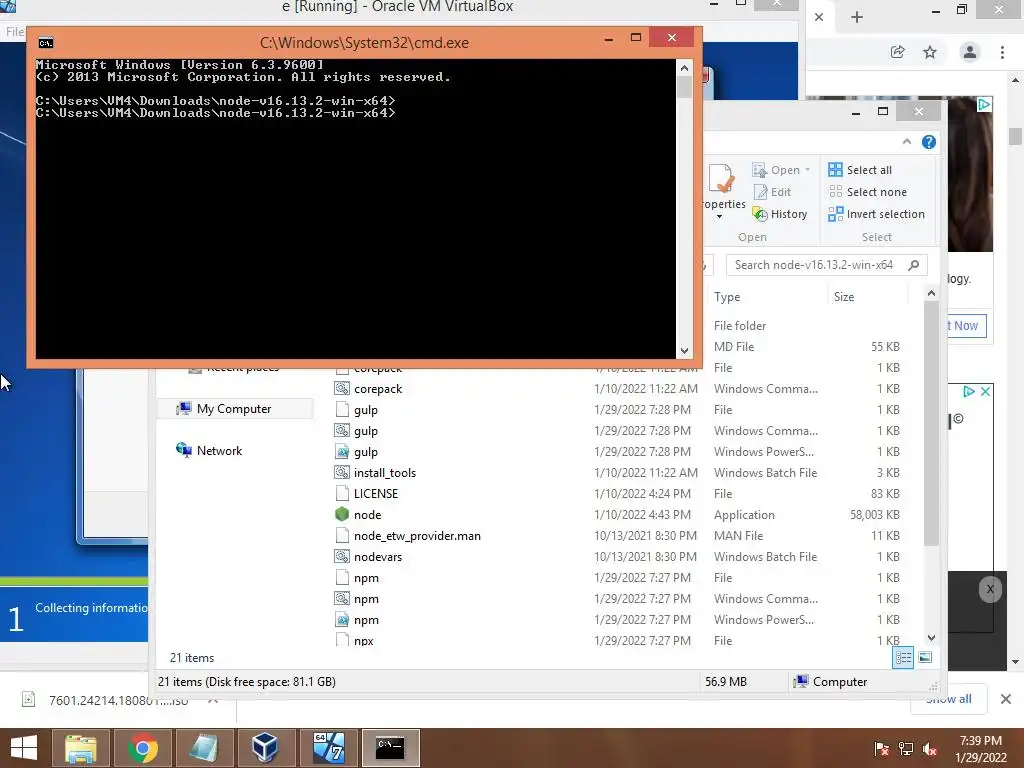Open the network tray icon
The width and height of the screenshot is (1024, 768).
pyautogui.click(x=906, y=749)
